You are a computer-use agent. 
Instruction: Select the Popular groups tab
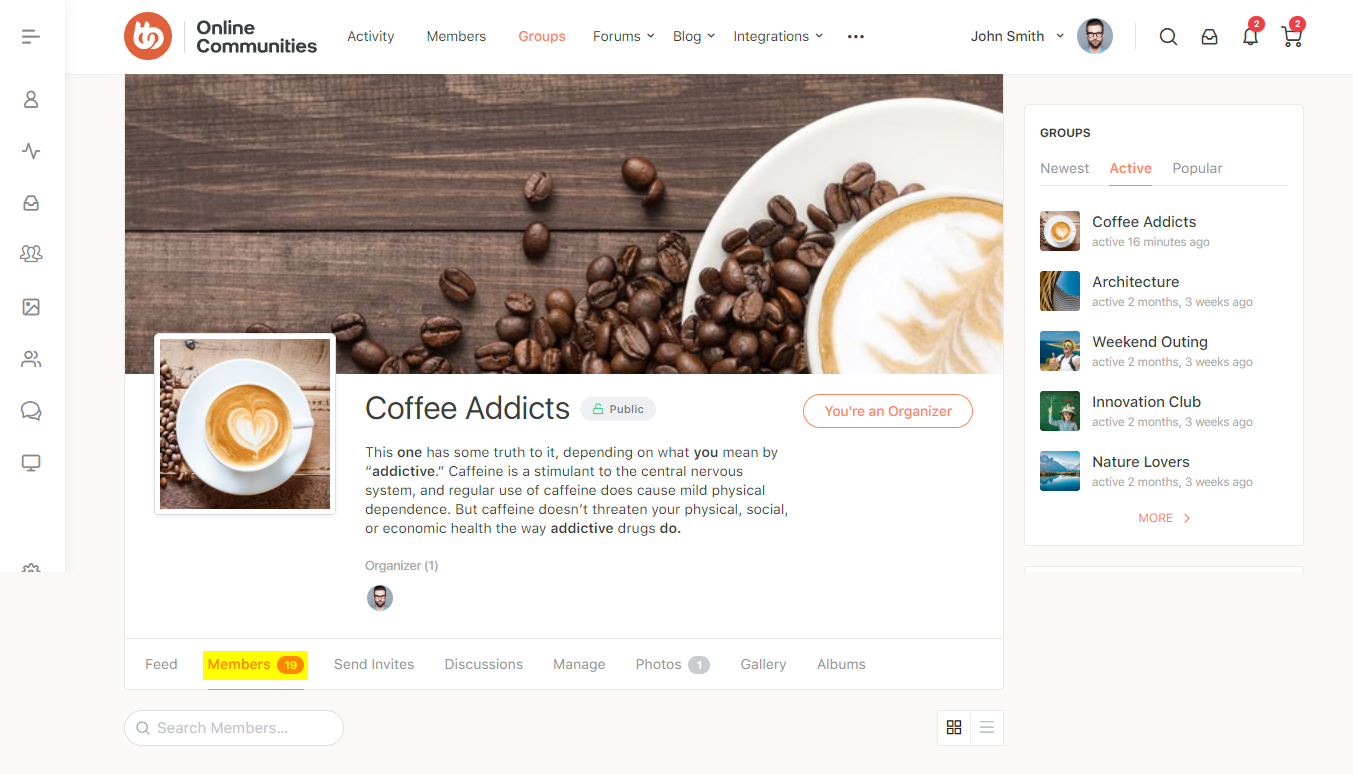point(1197,168)
